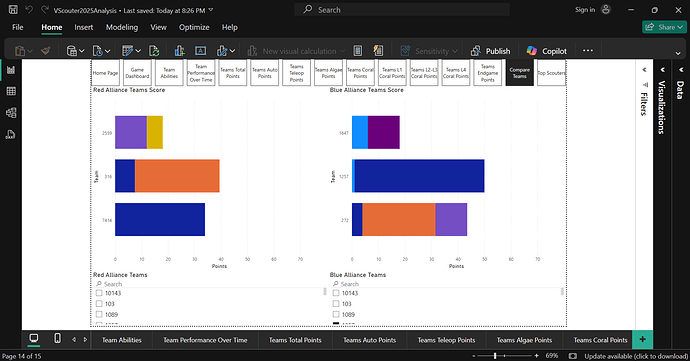Expand the Visualizations pane

click(x=662, y=70)
